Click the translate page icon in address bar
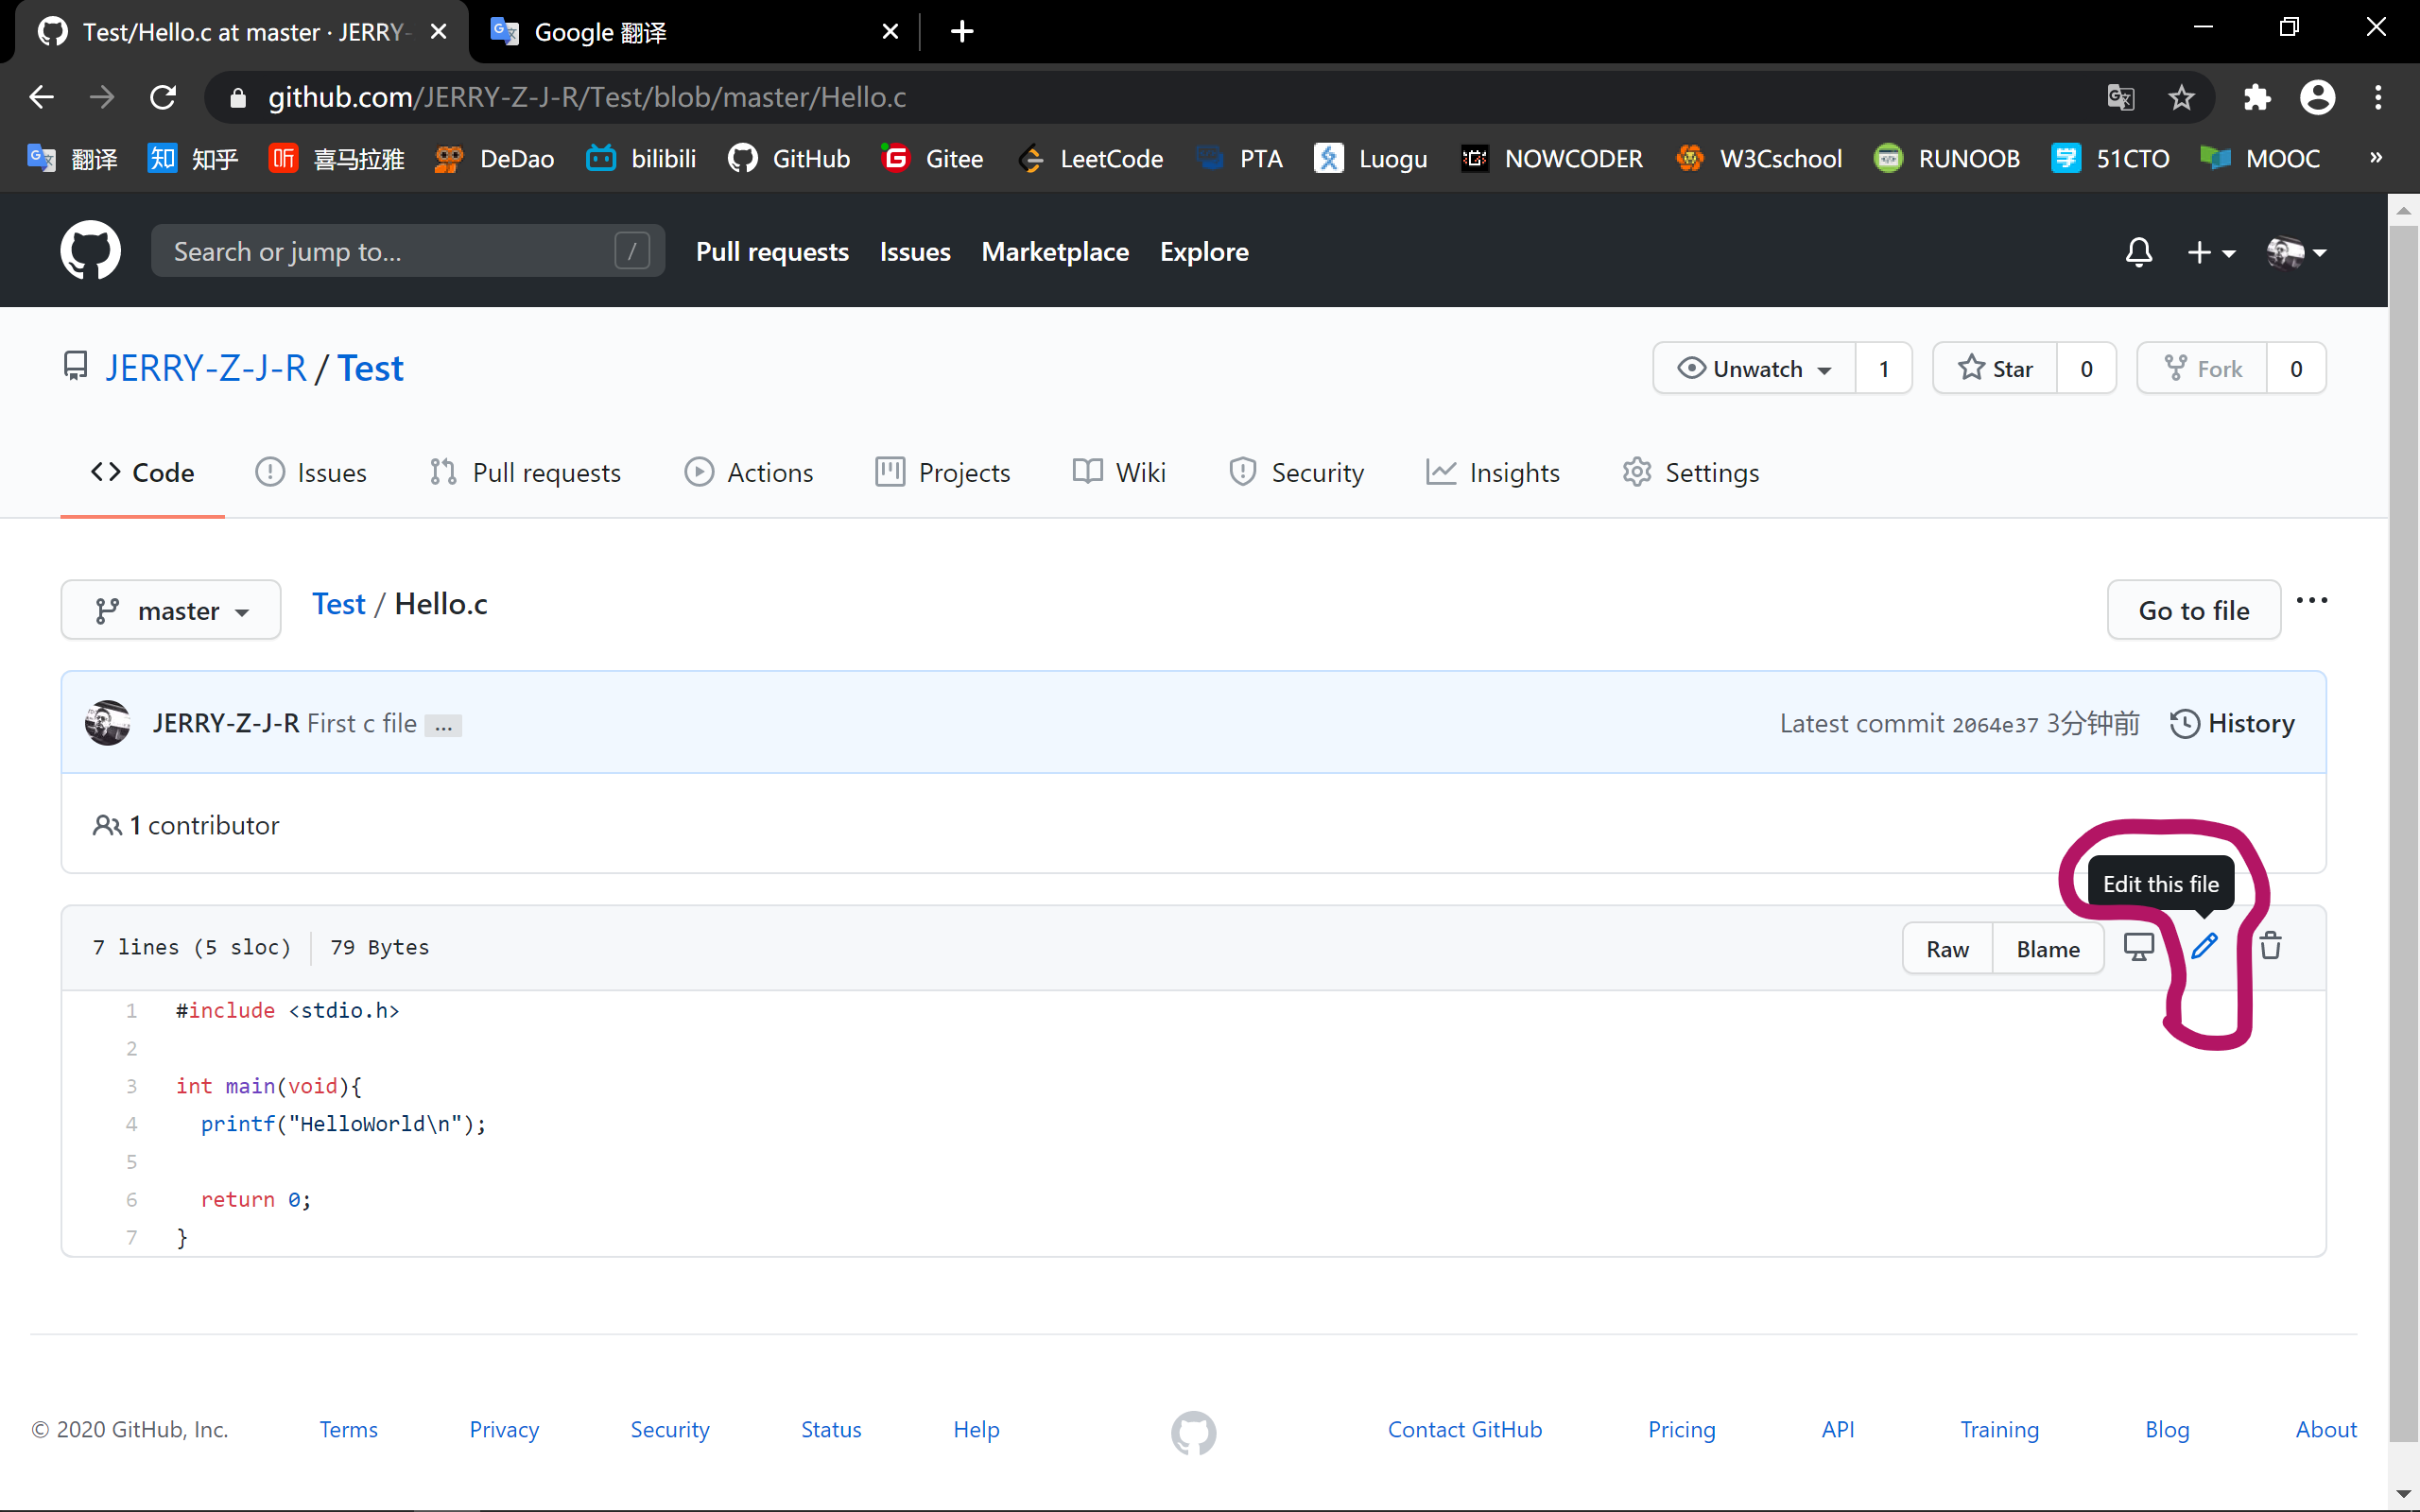Screen dimensions: 2420x1512 tap(2120, 97)
